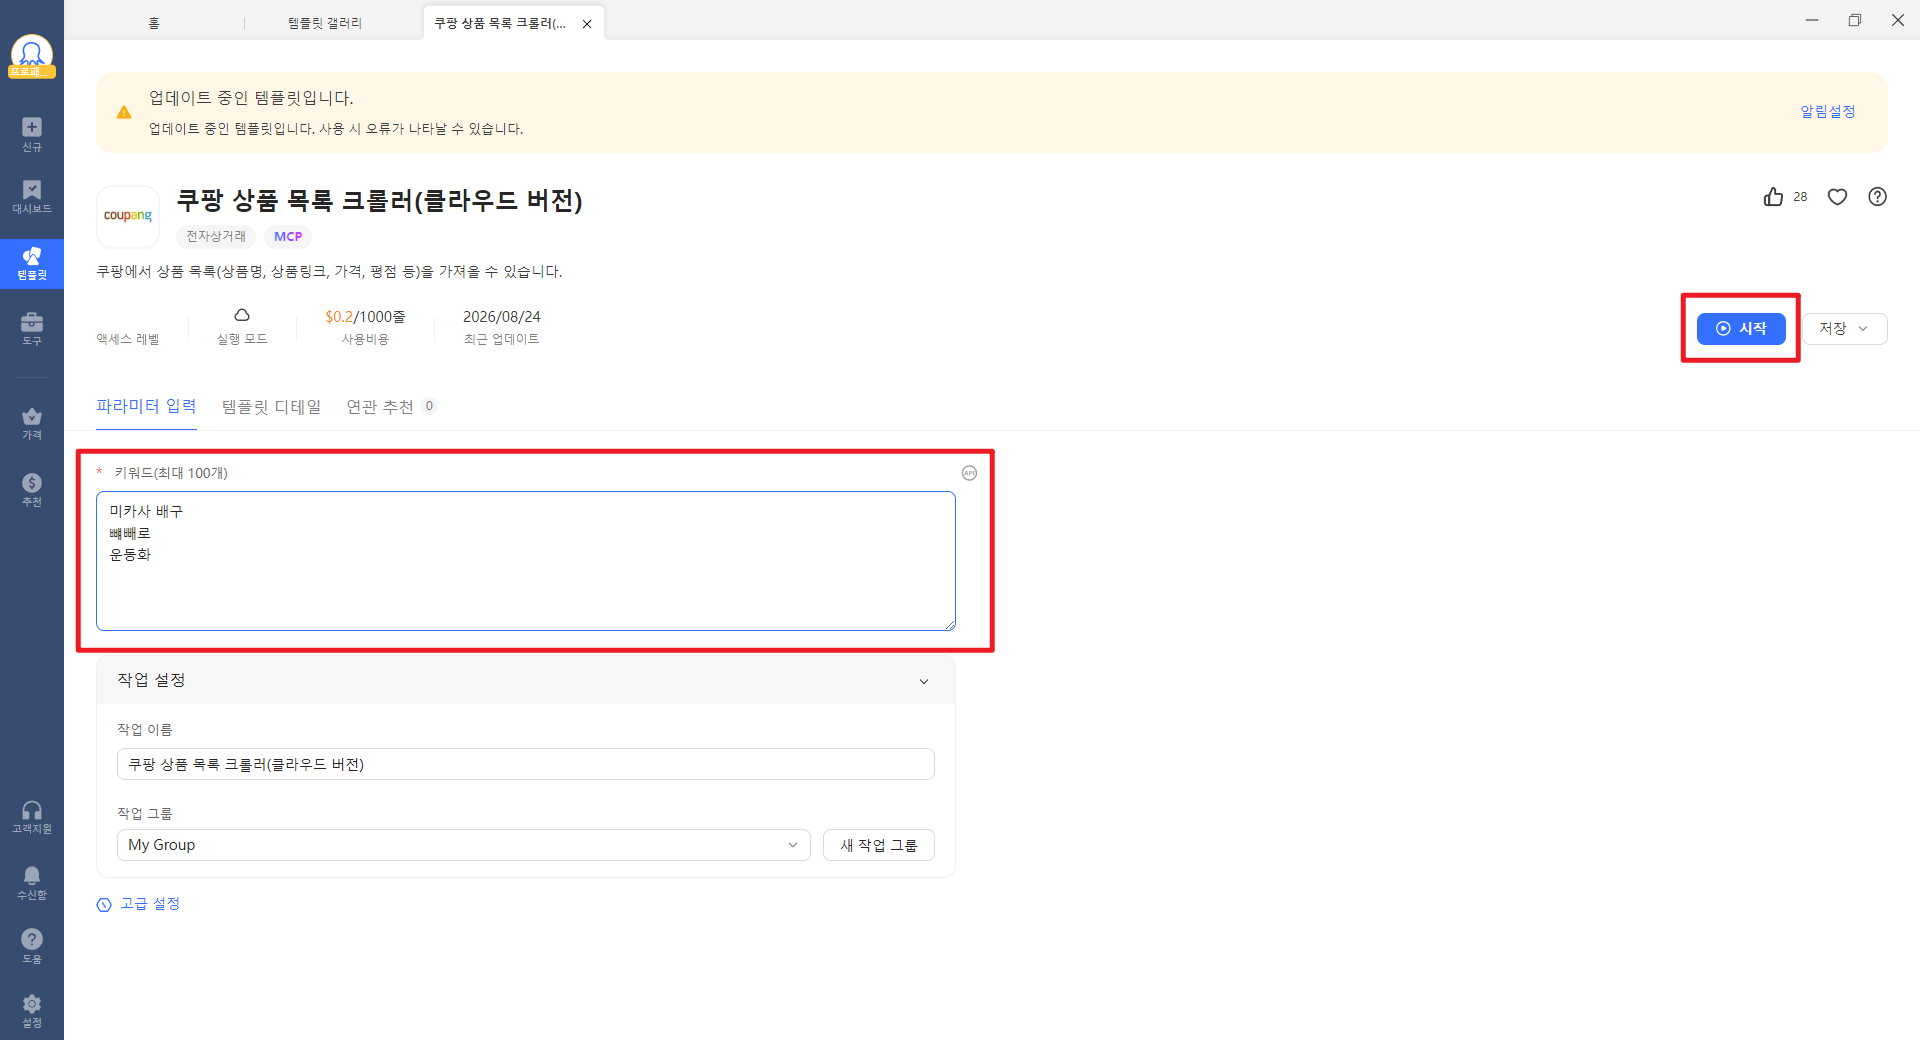1920x1040 pixels.
Task: Click the 시작 button
Action: click(x=1741, y=328)
